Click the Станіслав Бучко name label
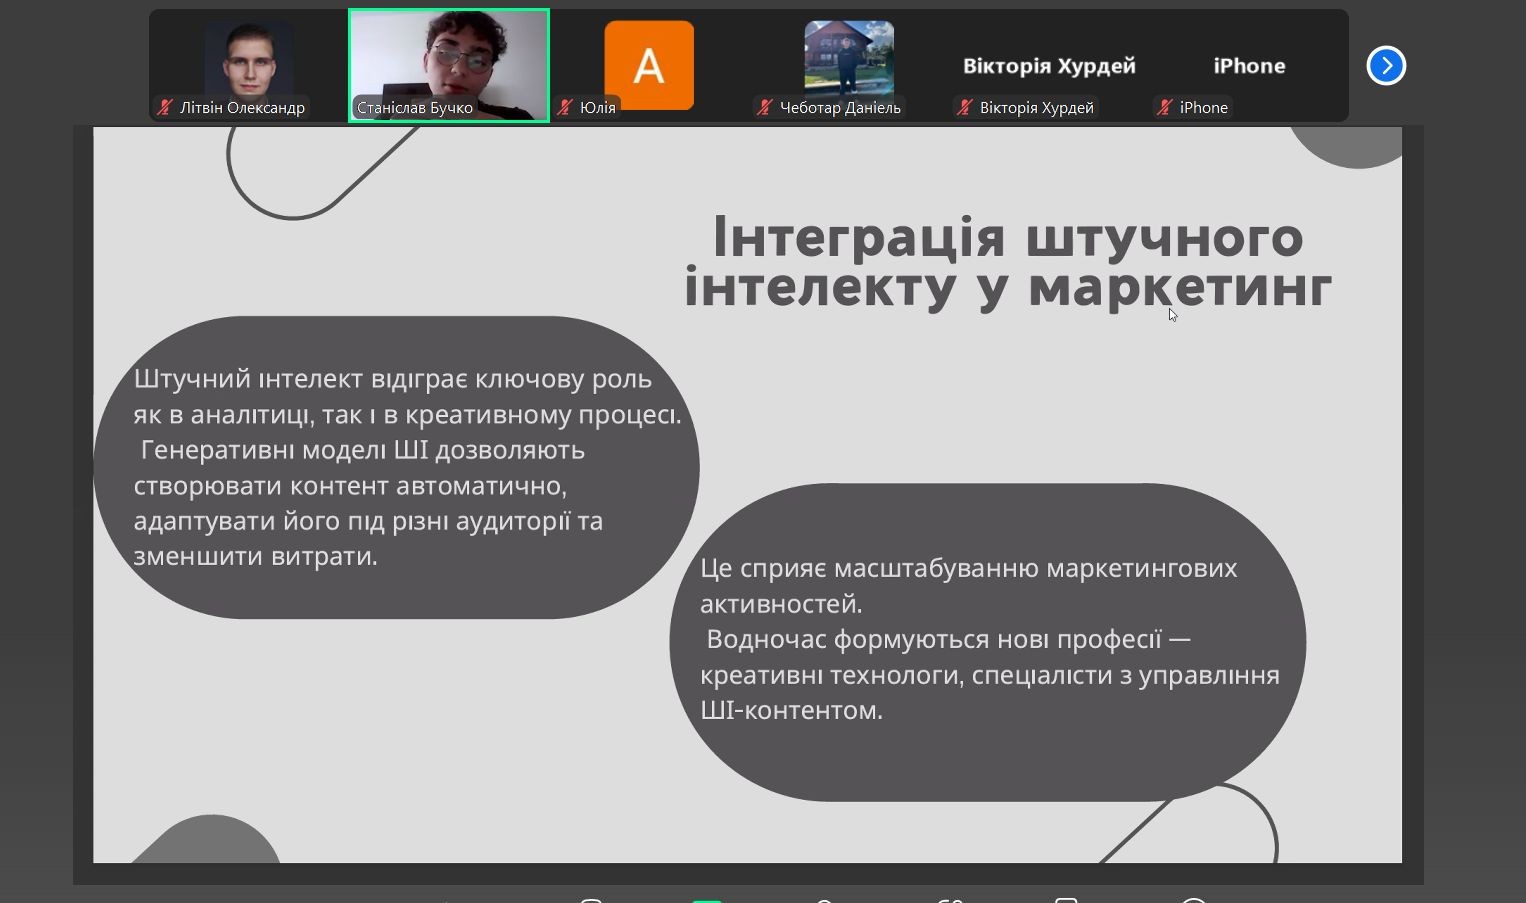This screenshot has width=1526, height=903. click(415, 107)
